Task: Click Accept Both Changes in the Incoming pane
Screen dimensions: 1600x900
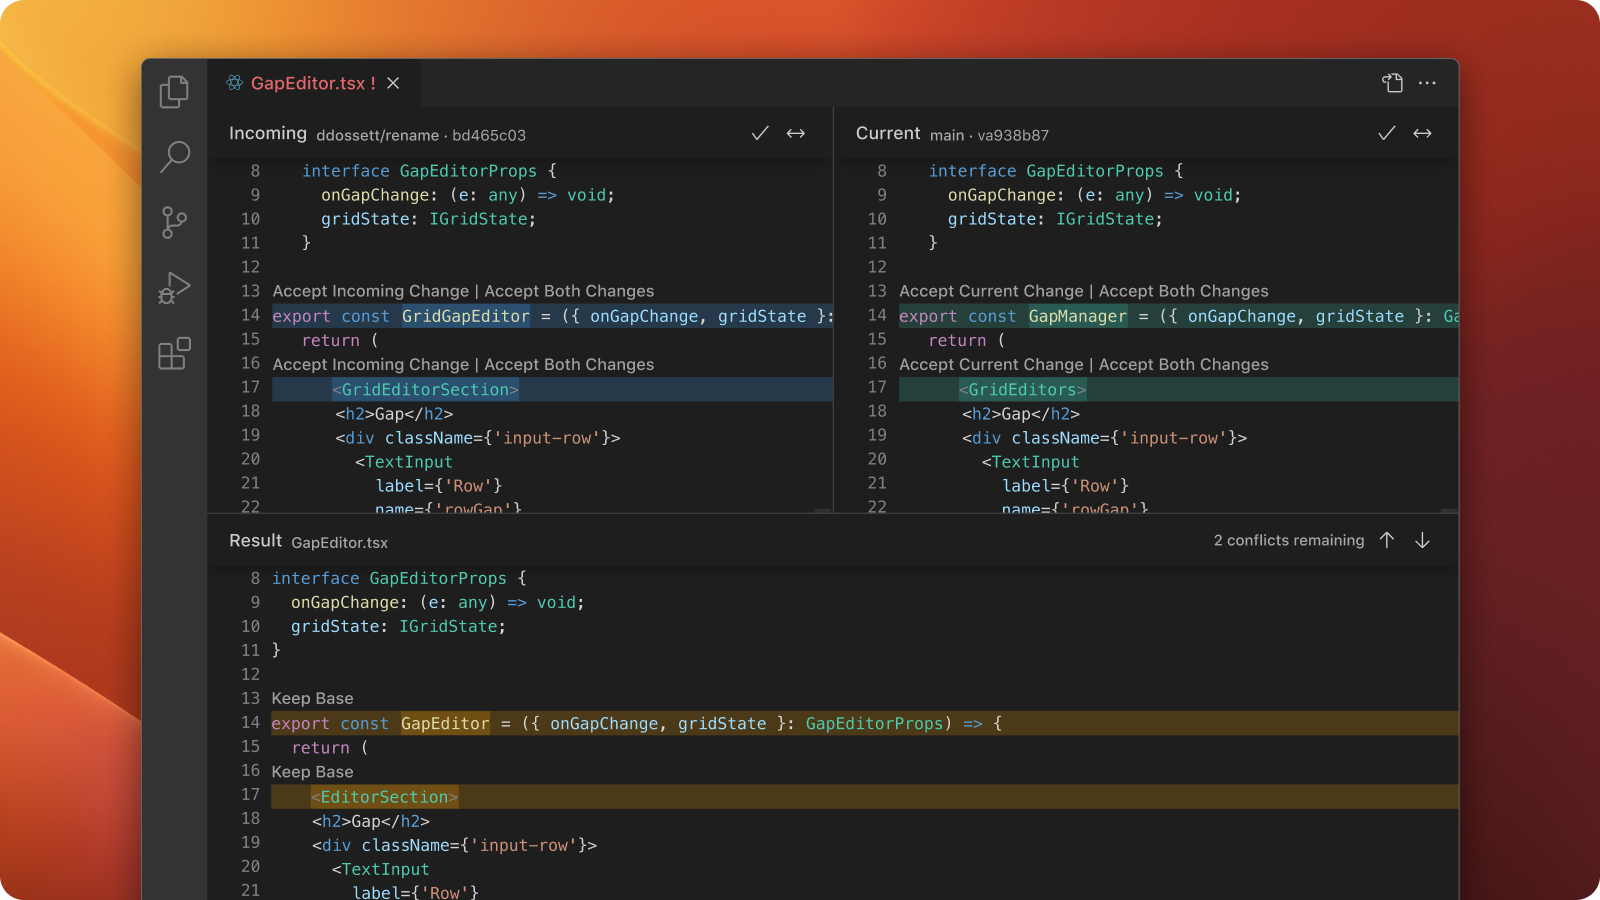Action: click(x=569, y=291)
